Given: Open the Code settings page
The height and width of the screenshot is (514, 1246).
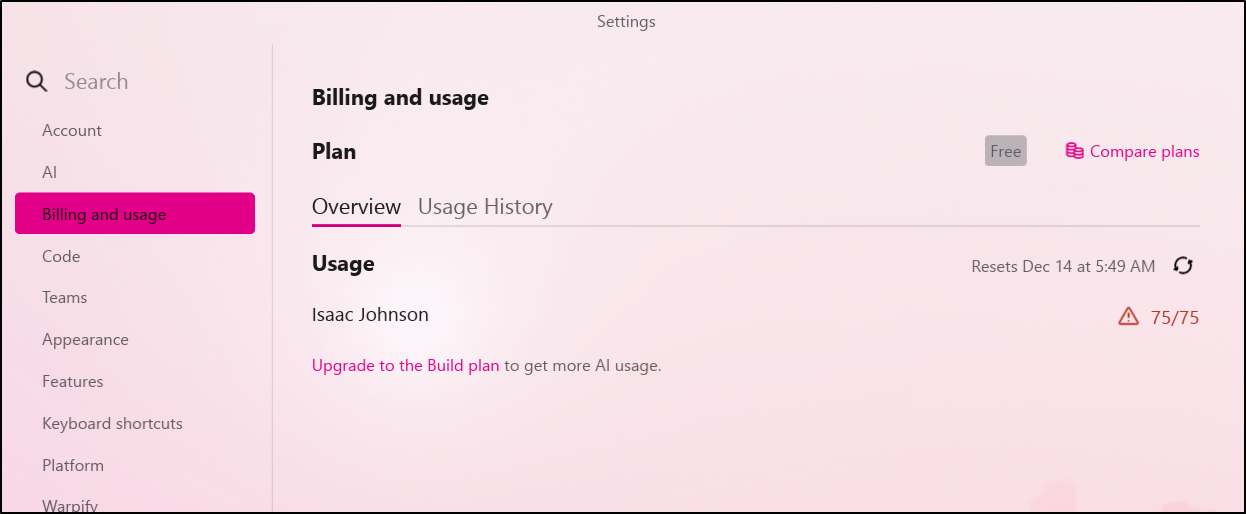Looking at the screenshot, I should (61, 257).
